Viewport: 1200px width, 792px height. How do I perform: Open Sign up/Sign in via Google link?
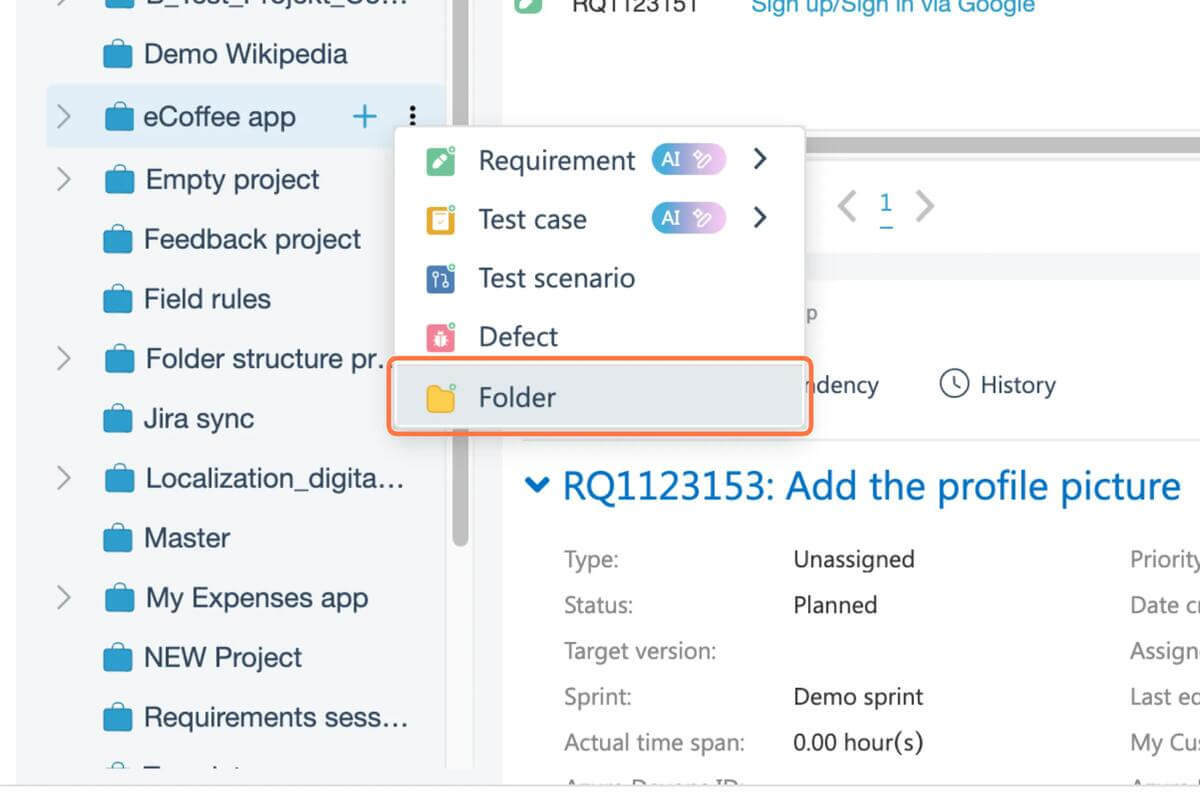pos(892,7)
